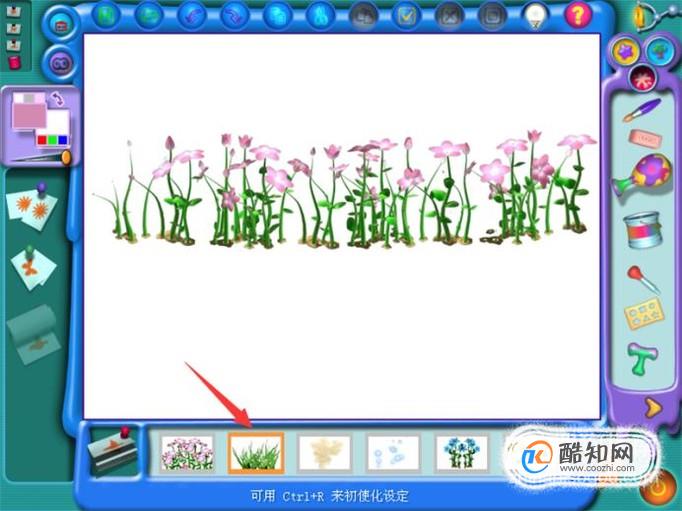This screenshot has width=682, height=511.
Task: Click the purple goggles circle button
Action: pos(60,64)
